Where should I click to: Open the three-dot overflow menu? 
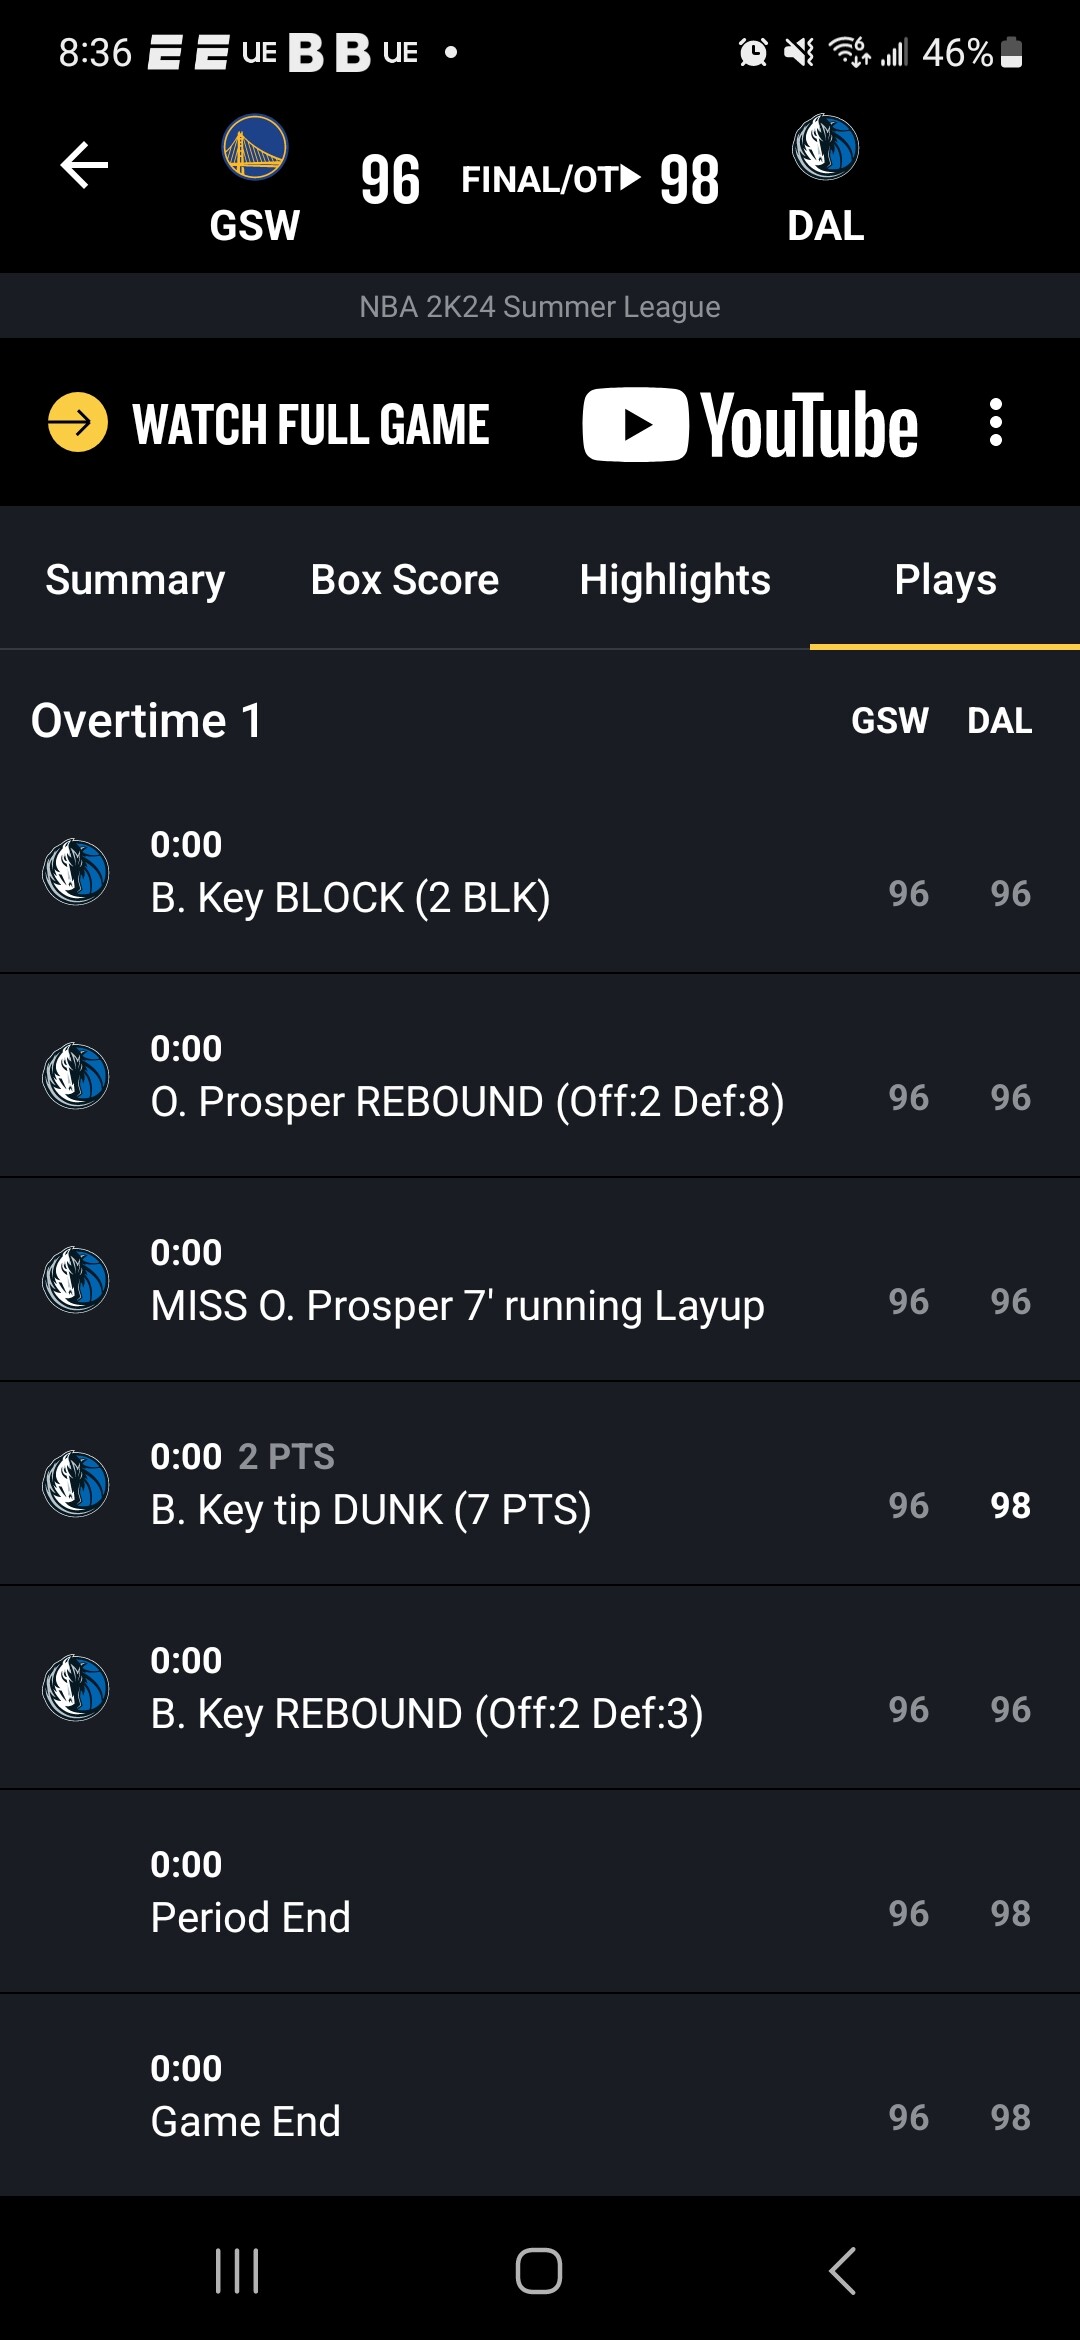click(x=995, y=423)
